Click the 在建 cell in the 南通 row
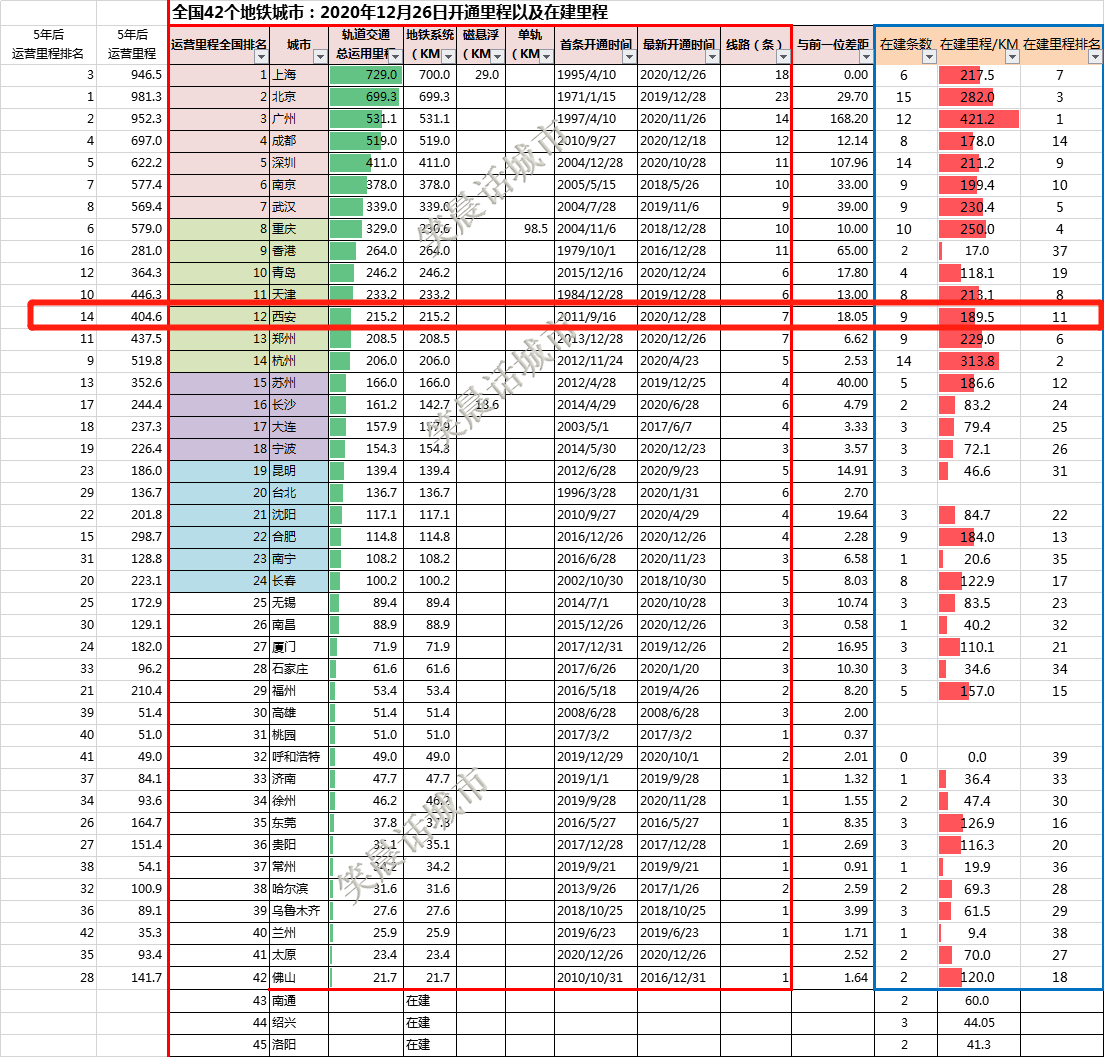1104x1057 pixels. pyautogui.click(x=429, y=1001)
